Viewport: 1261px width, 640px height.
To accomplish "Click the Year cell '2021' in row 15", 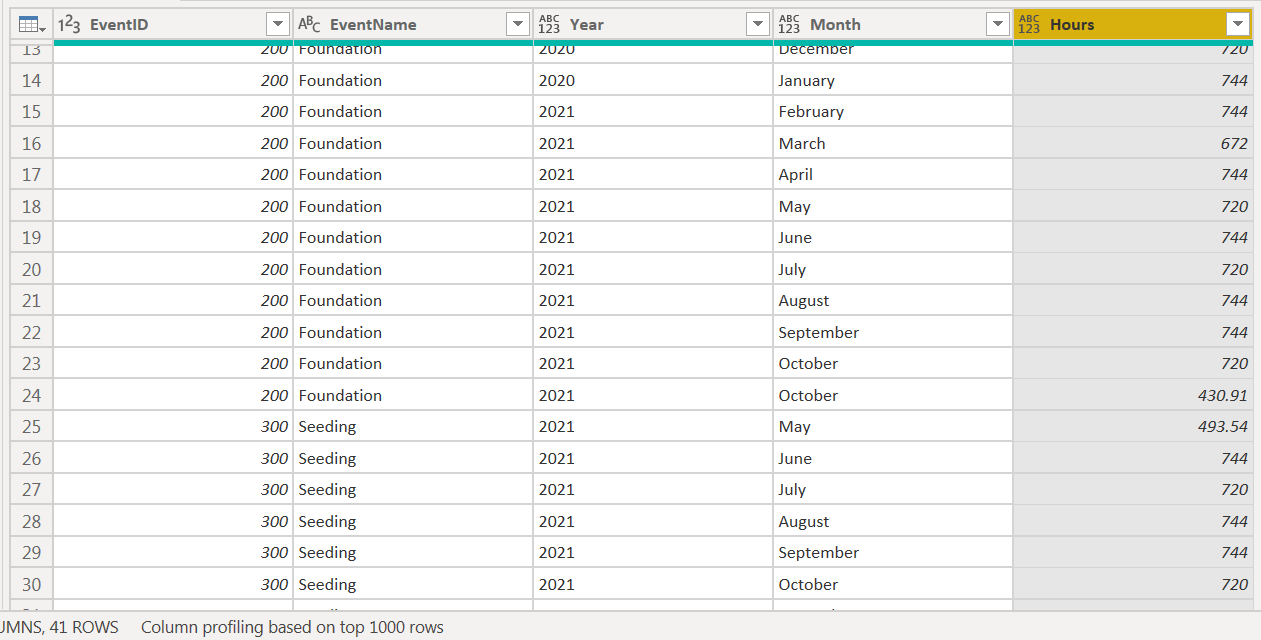I will coord(653,112).
